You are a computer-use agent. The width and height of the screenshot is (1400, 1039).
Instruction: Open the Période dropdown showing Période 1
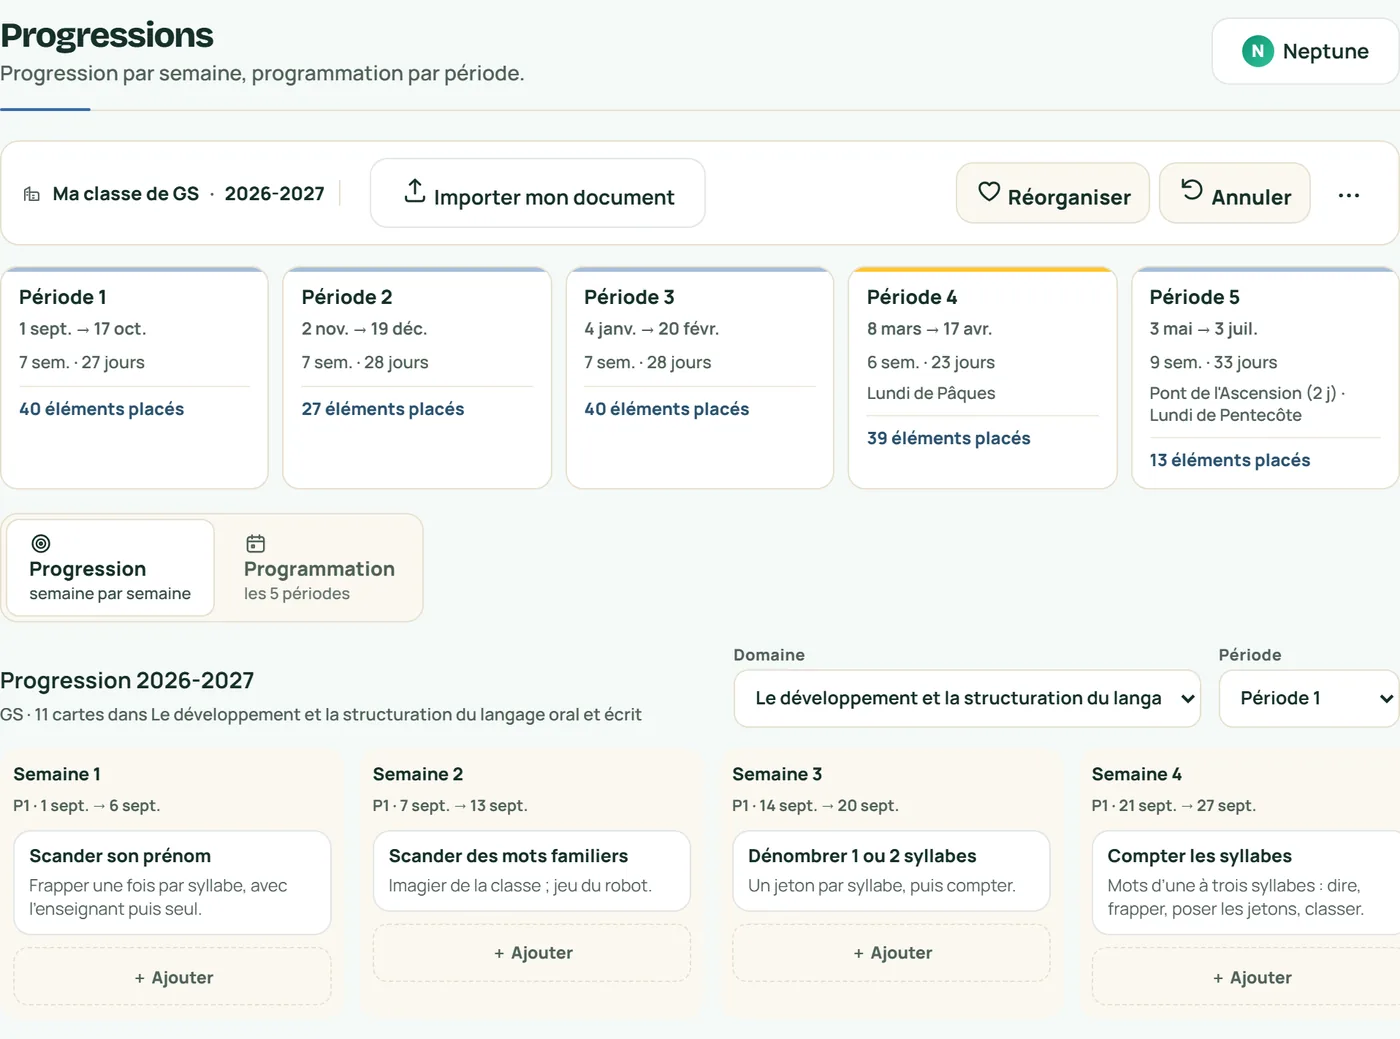pos(1309,698)
